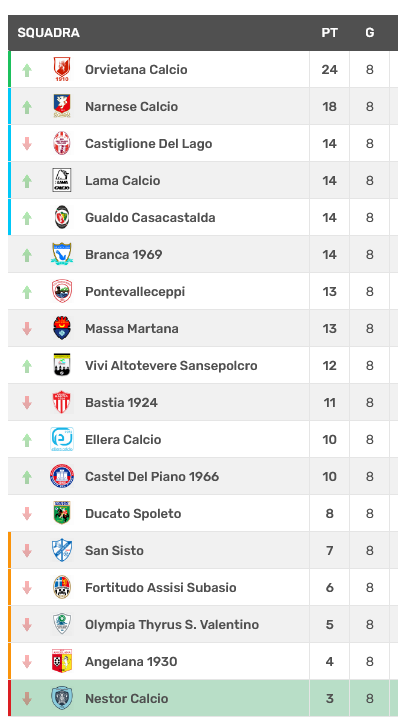Click the red down arrow beside Bastia 1924
398x720 pixels.
27,403
